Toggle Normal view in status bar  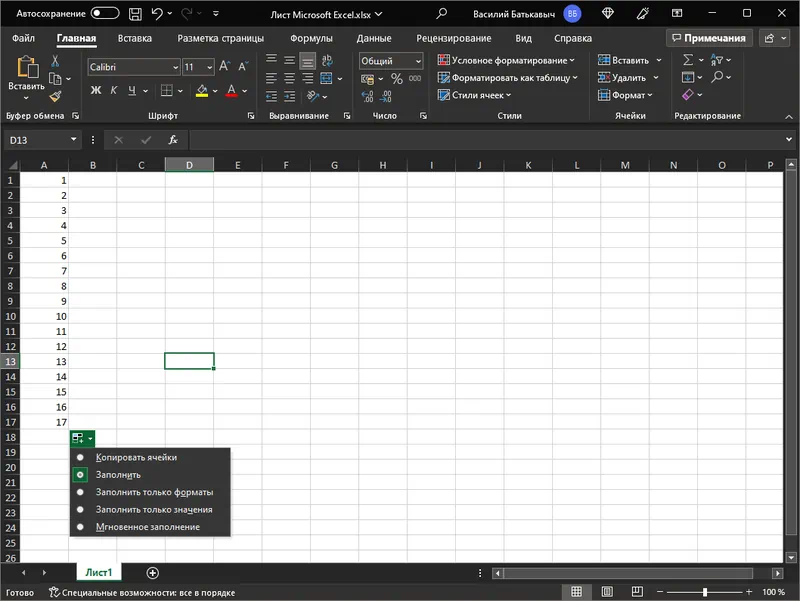[x=577, y=592]
